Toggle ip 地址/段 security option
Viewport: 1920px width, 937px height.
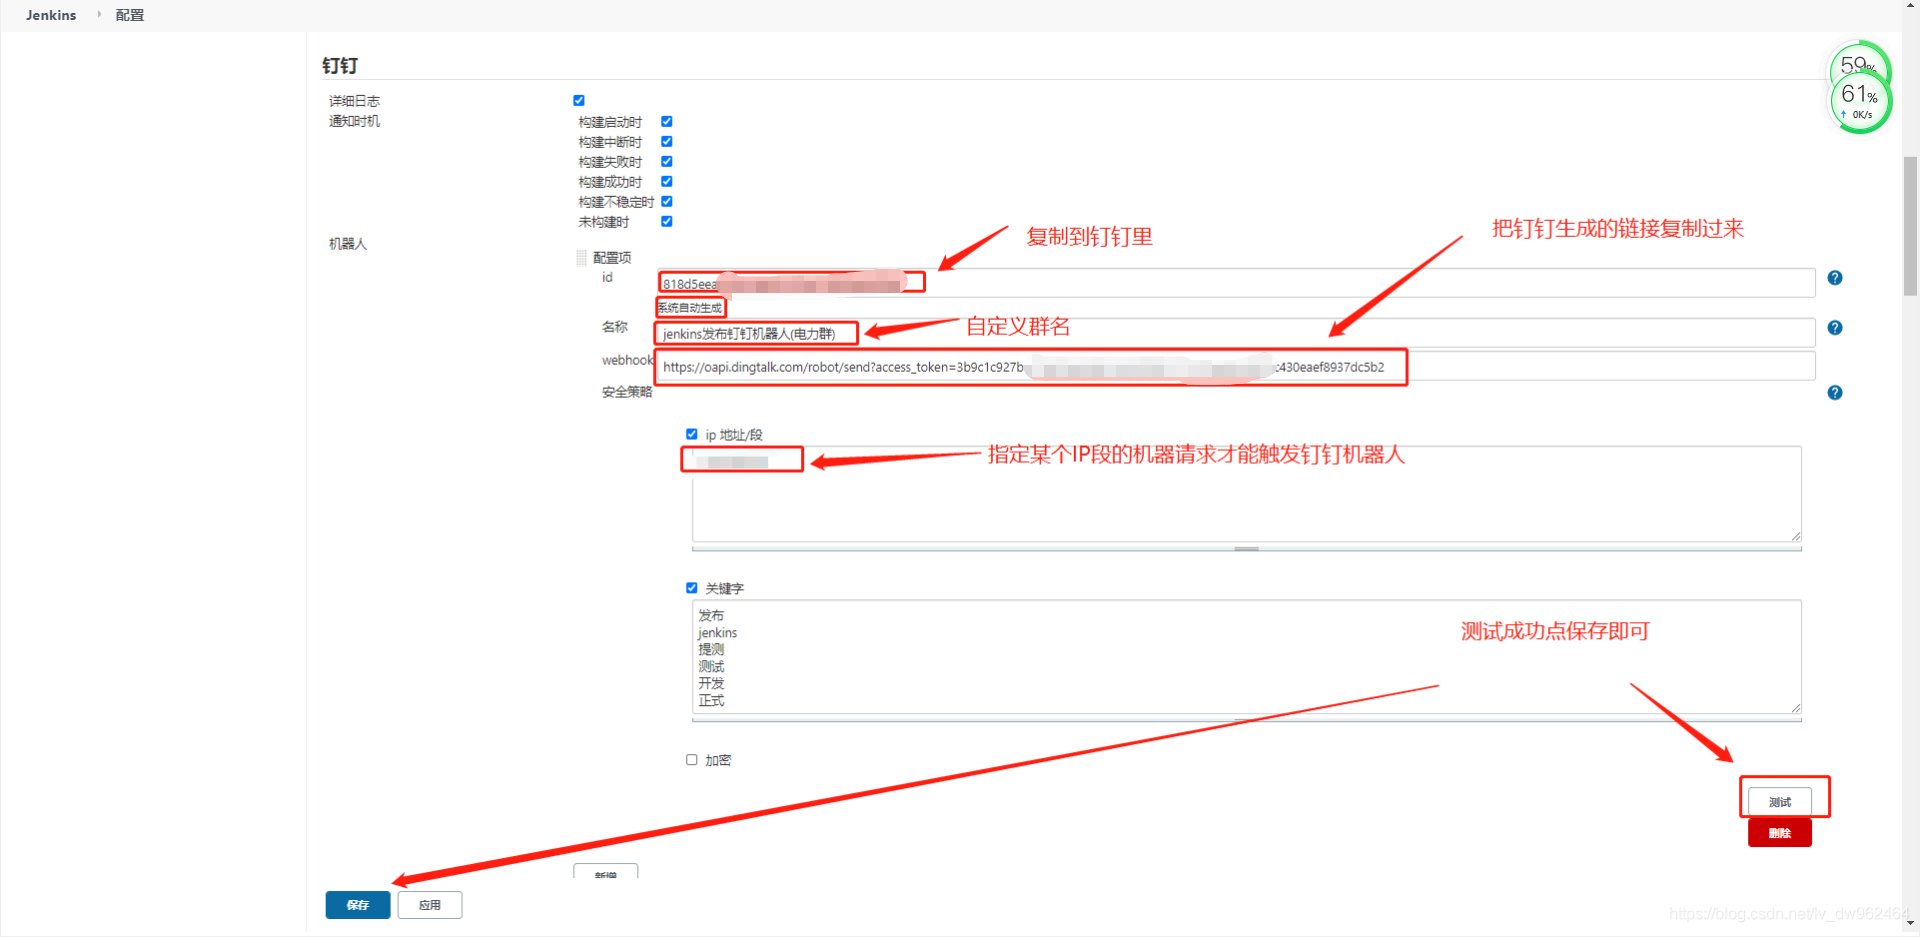tap(692, 434)
